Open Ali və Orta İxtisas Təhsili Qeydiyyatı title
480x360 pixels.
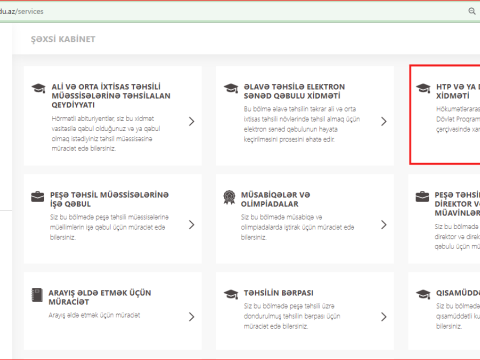[x=111, y=96]
